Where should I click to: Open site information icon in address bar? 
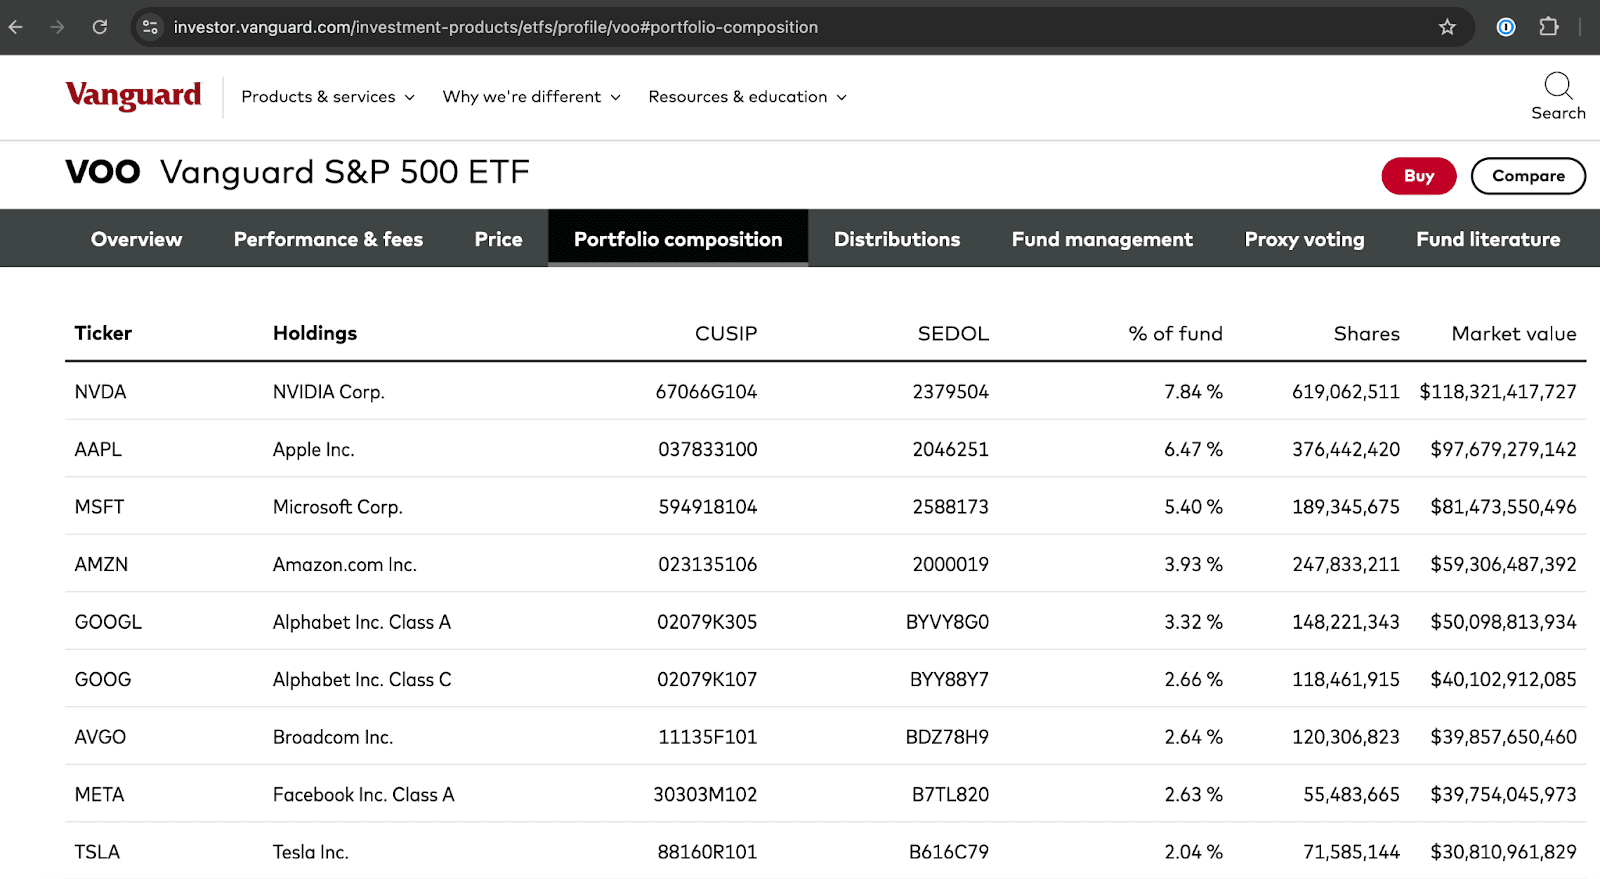pyautogui.click(x=150, y=27)
